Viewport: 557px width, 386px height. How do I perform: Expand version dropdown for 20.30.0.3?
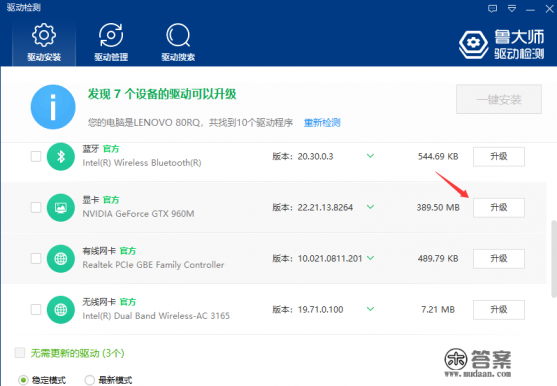pos(370,156)
